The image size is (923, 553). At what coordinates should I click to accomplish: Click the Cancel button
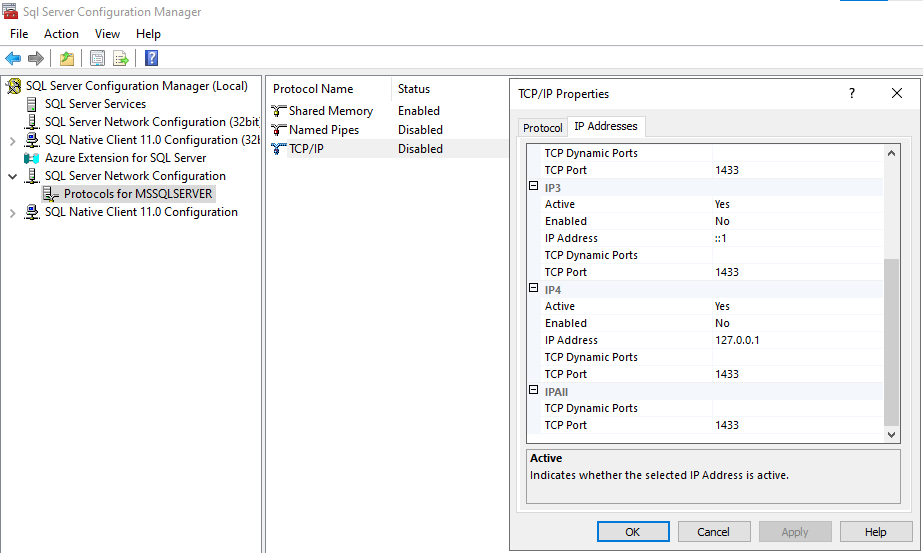click(x=713, y=532)
